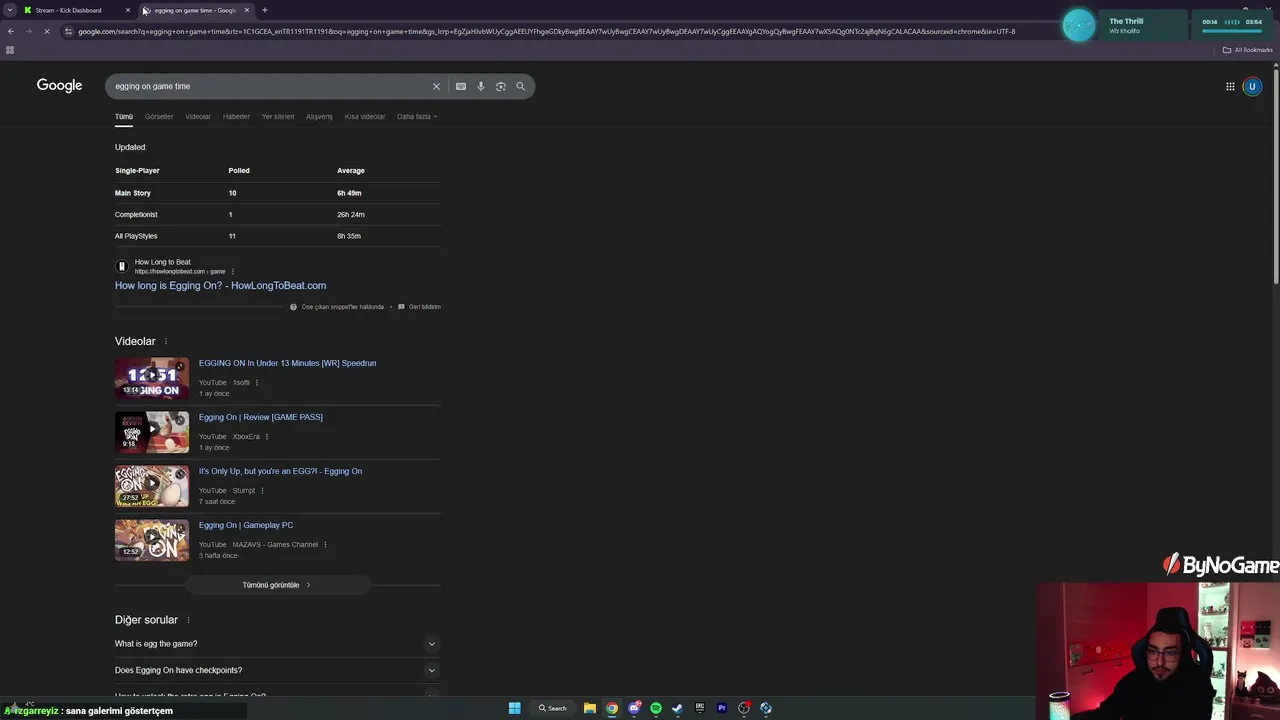Open the Windows Start menu

pyautogui.click(x=514, y=708)
